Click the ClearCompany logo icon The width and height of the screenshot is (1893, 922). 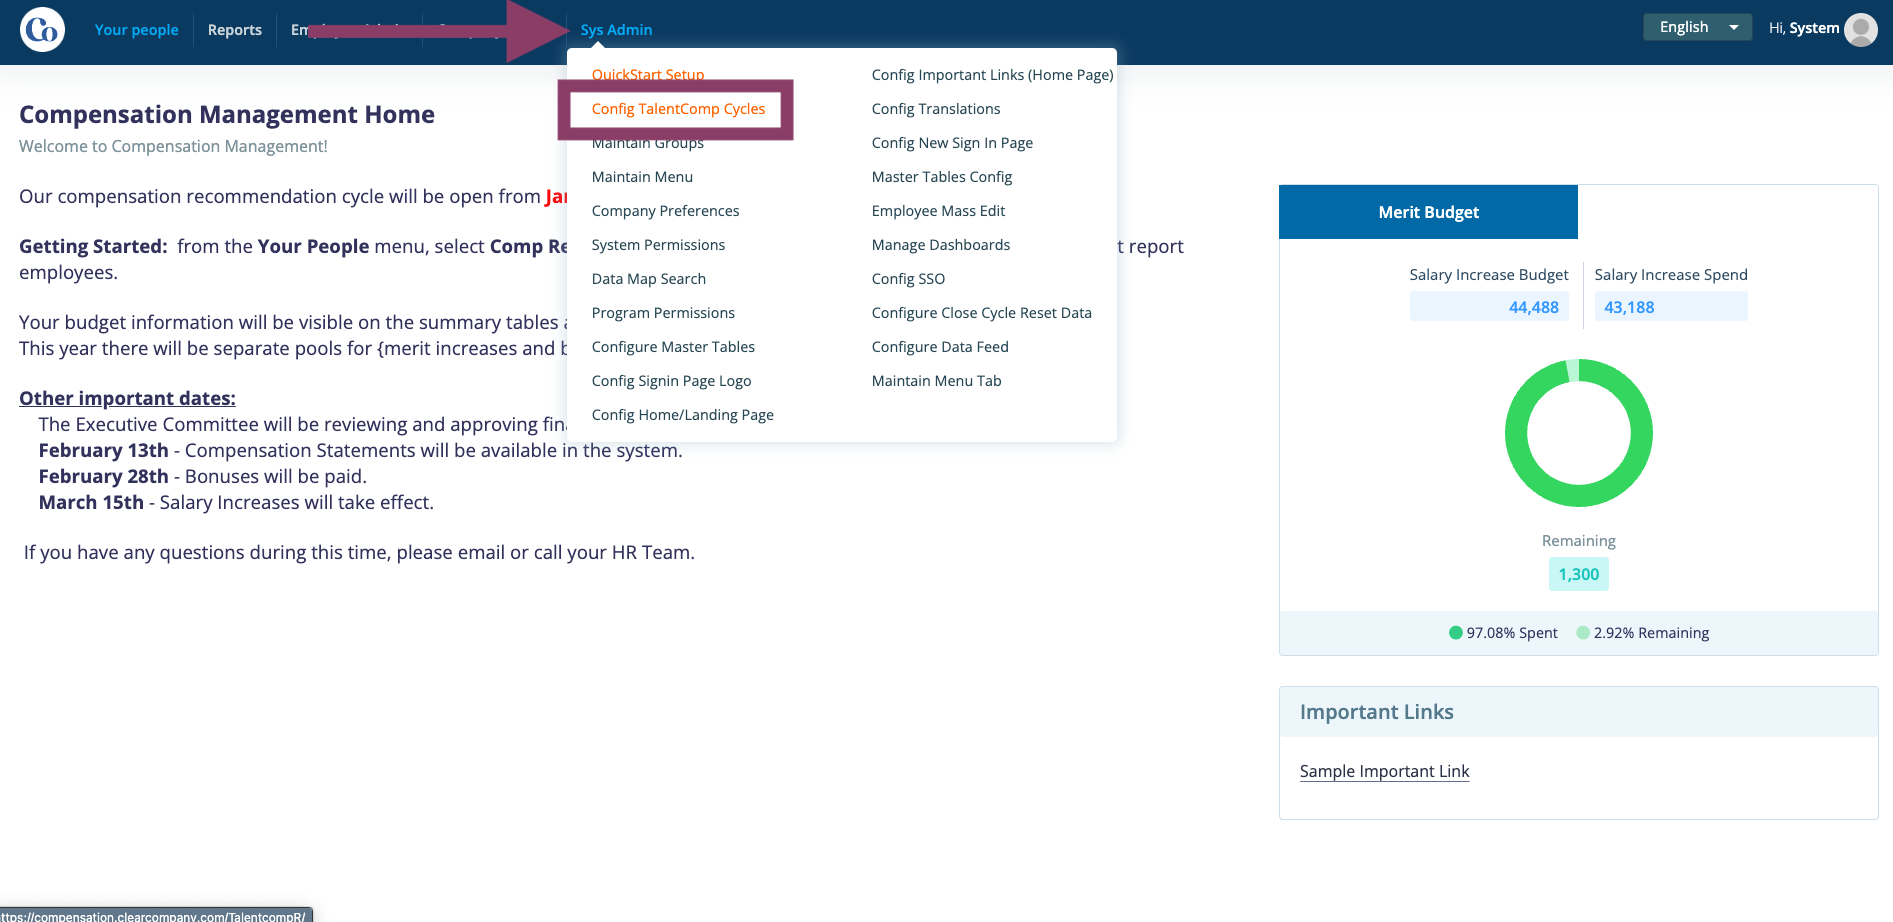[x=42, y=30]
